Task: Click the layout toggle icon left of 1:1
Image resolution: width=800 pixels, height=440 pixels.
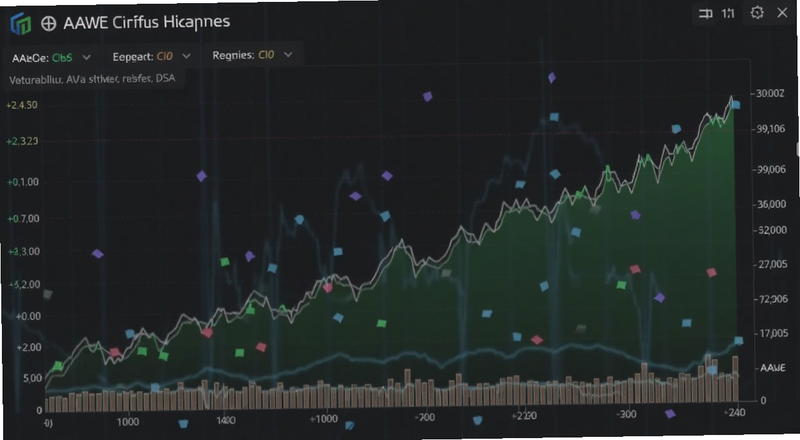Action: coord(706,14)
